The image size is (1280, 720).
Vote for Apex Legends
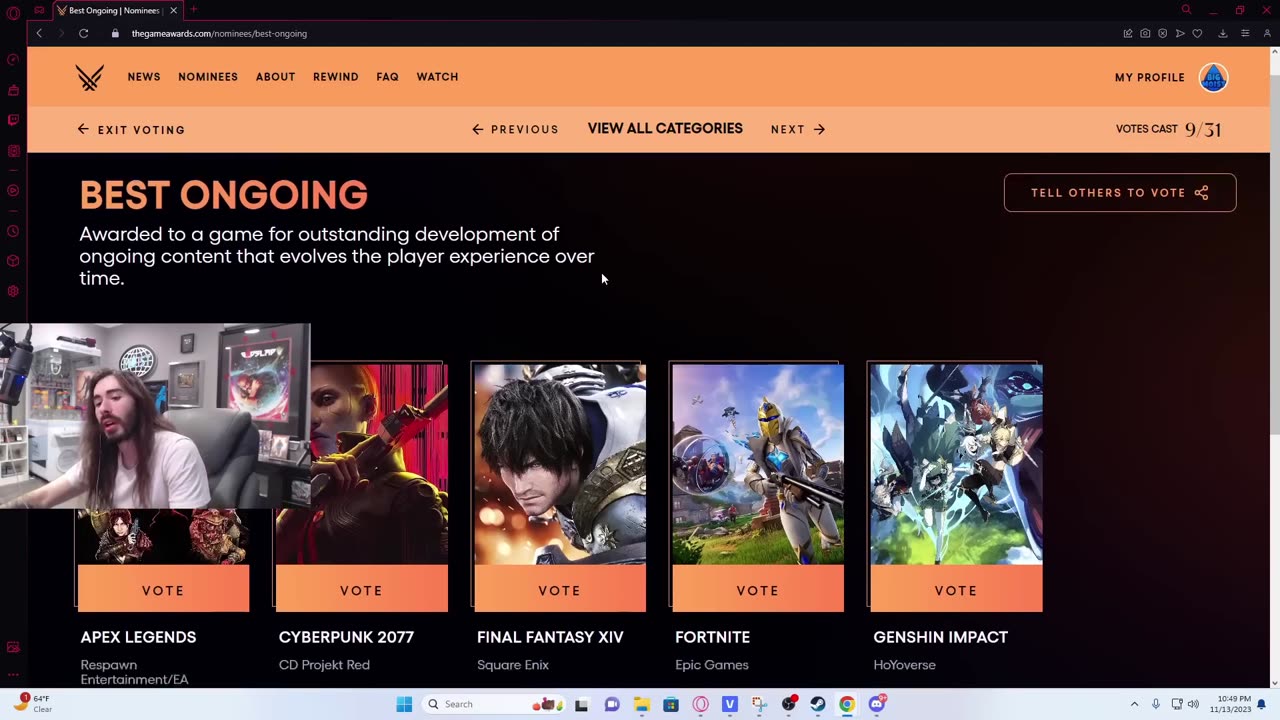click(163, 590)
